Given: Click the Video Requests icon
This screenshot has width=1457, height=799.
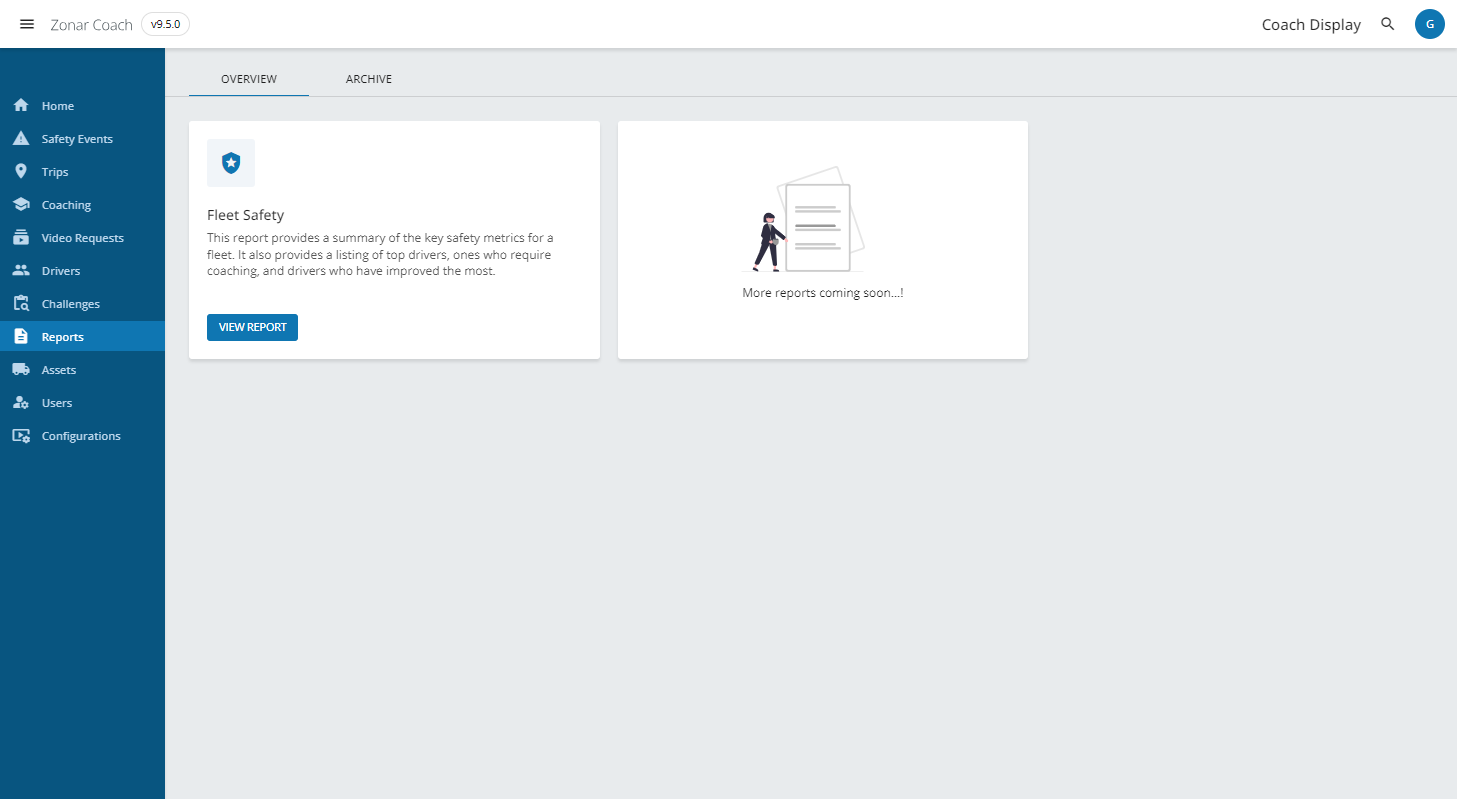Looking at the screenshot, I should 21,237.
